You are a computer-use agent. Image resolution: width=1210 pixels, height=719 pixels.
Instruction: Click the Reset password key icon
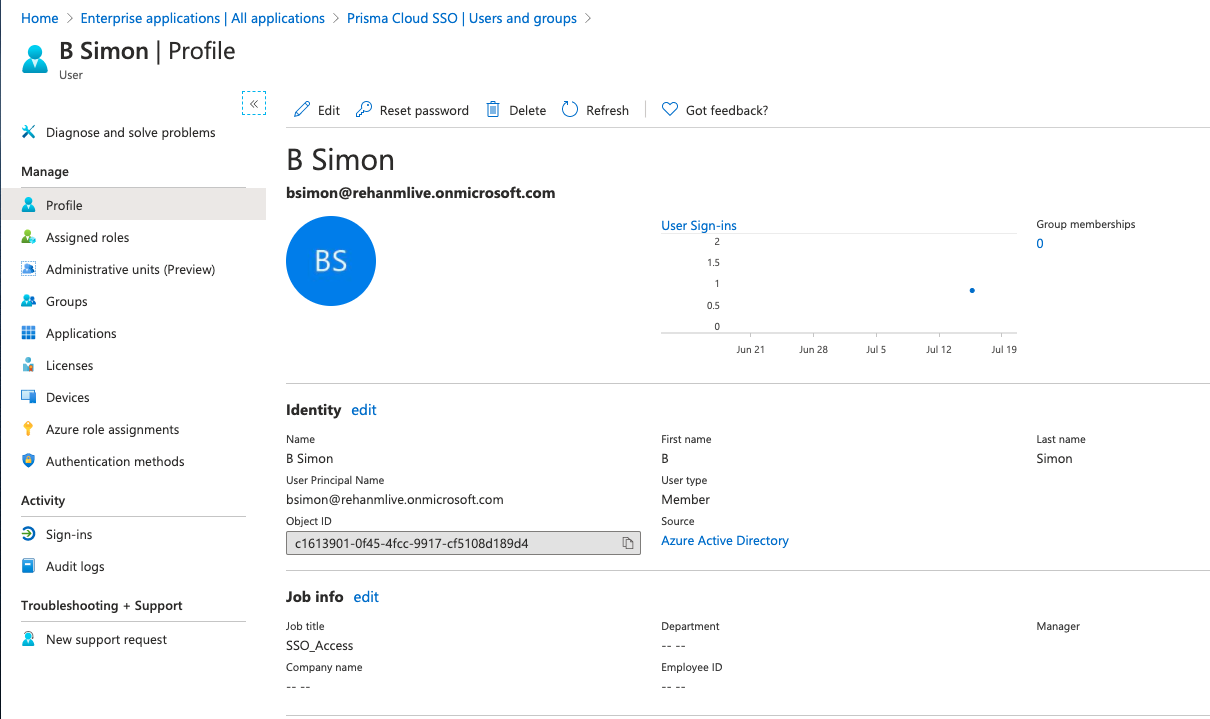pyautogui.click(x=364, y=110)
